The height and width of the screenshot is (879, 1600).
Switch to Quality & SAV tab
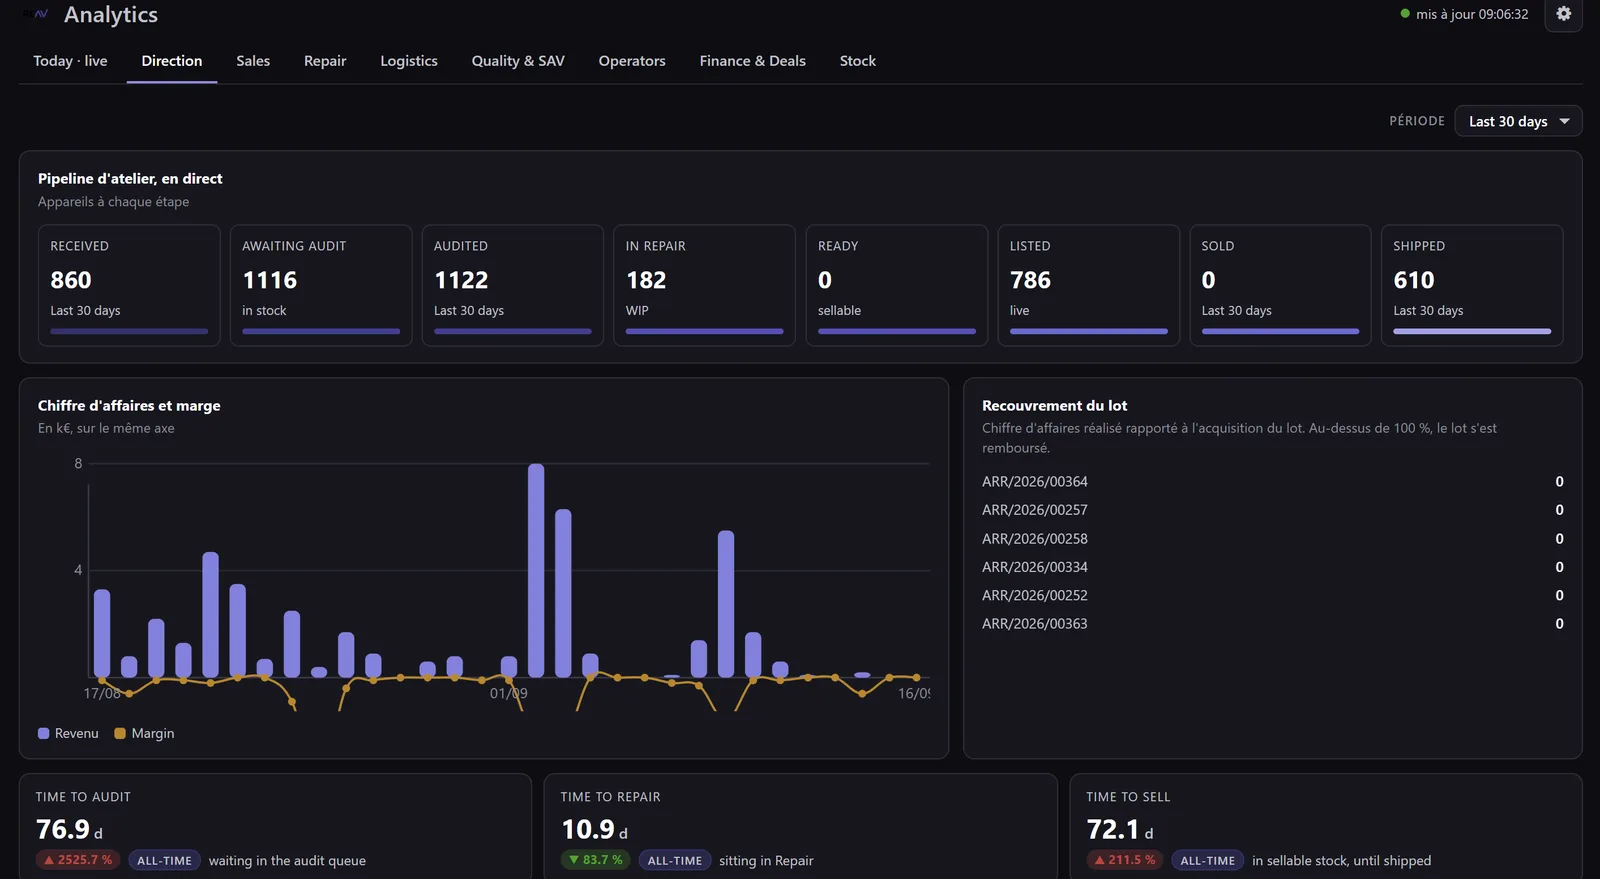pyautogui.click(x=518, y=61)
